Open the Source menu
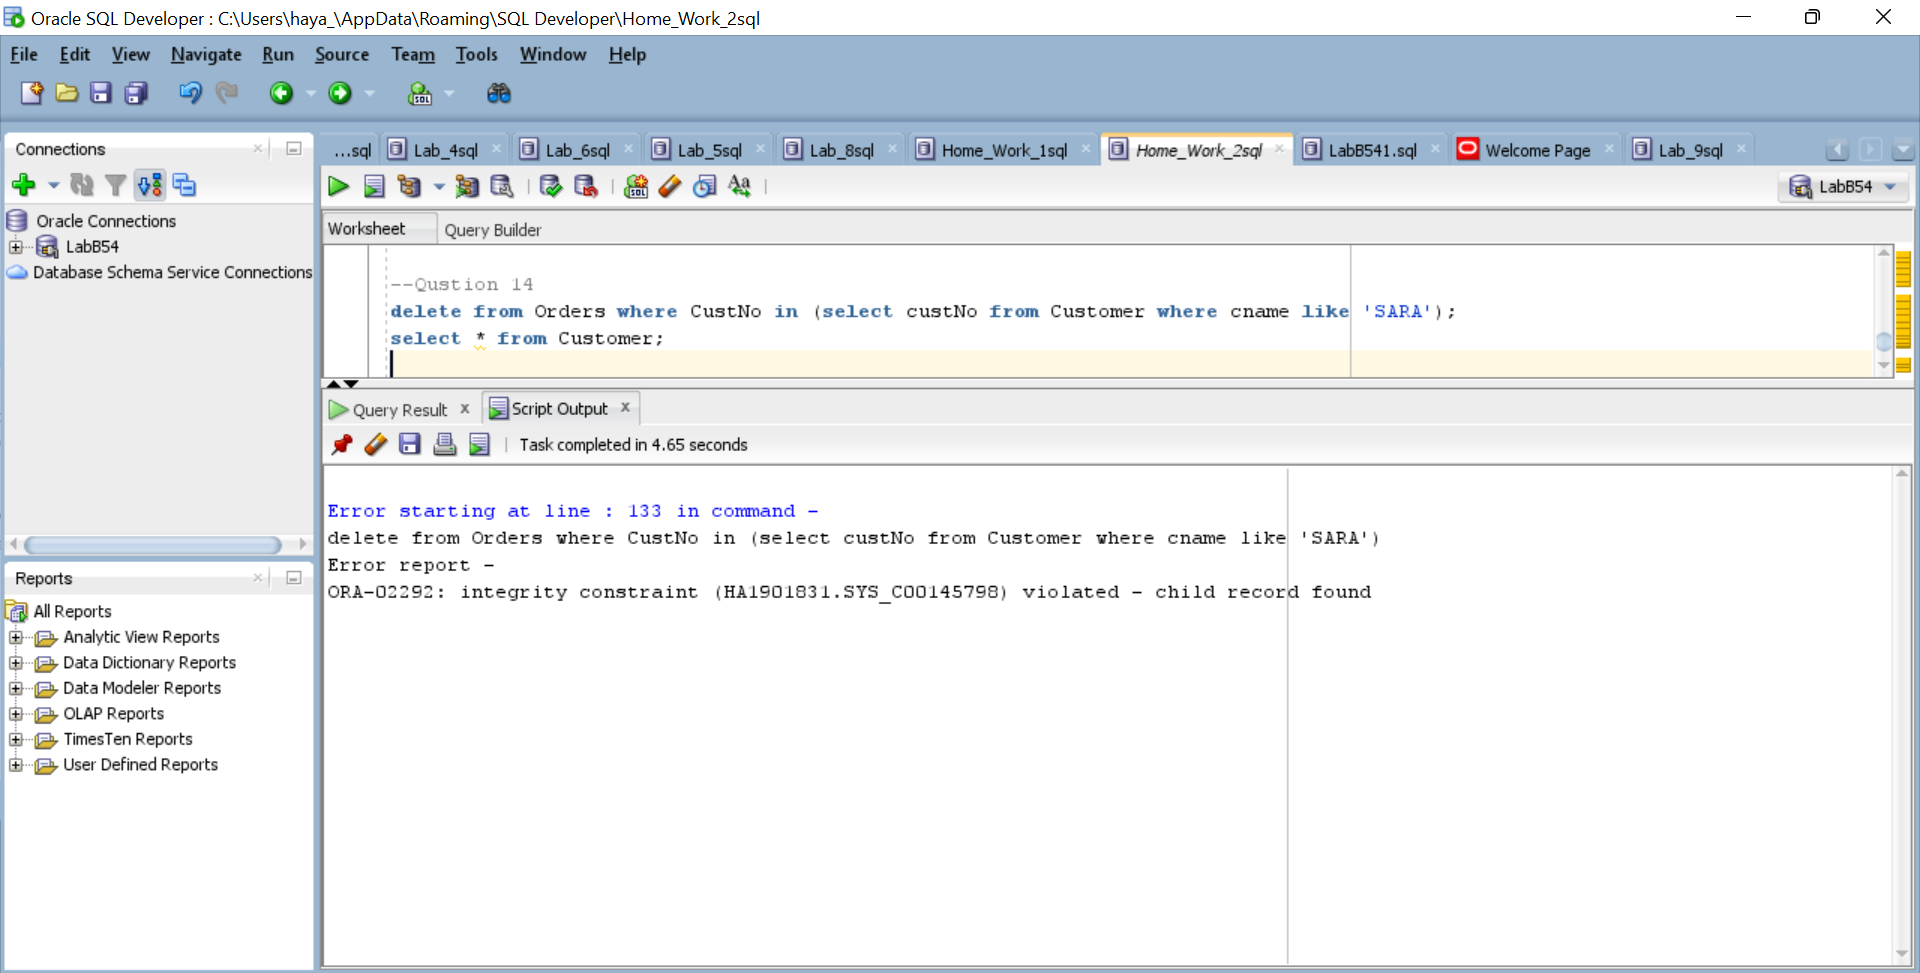This screenshot has width=1920, height=973. pos(342,54)
